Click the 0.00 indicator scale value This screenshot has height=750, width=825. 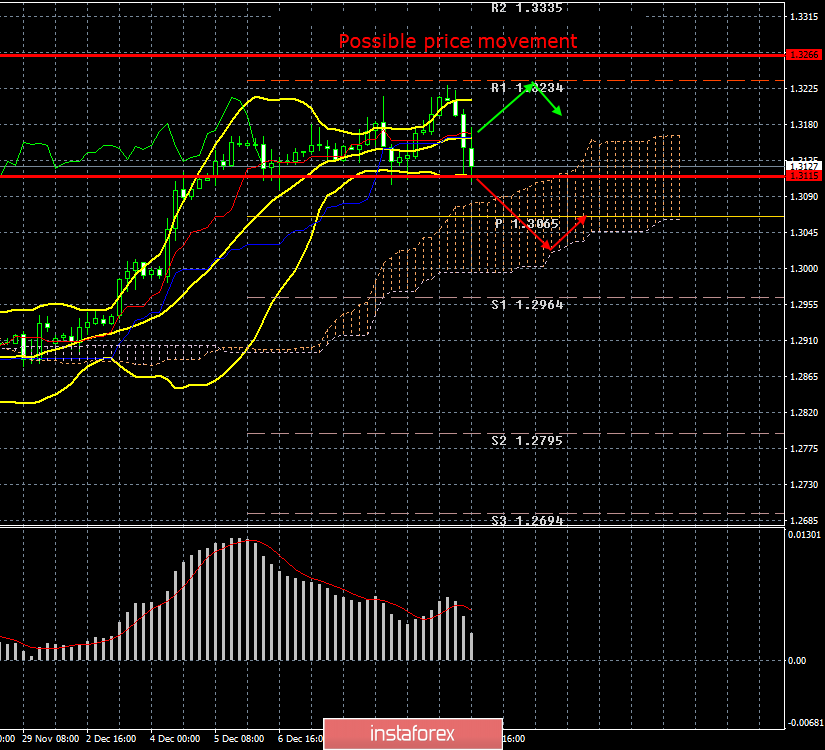click(x=798, y=661)
